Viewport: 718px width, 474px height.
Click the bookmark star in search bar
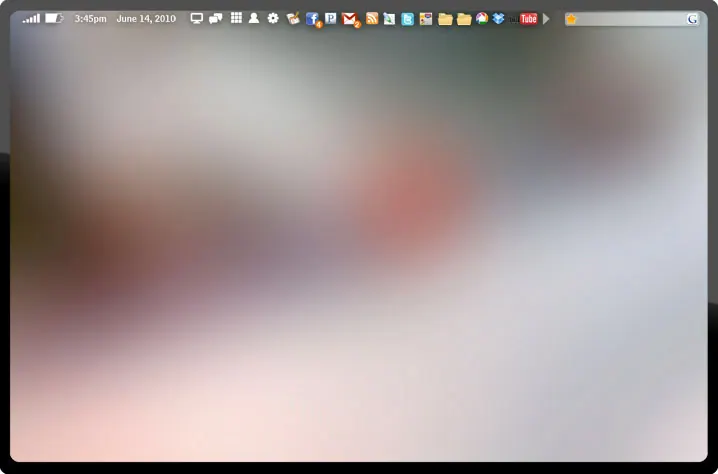coord(571,19)
